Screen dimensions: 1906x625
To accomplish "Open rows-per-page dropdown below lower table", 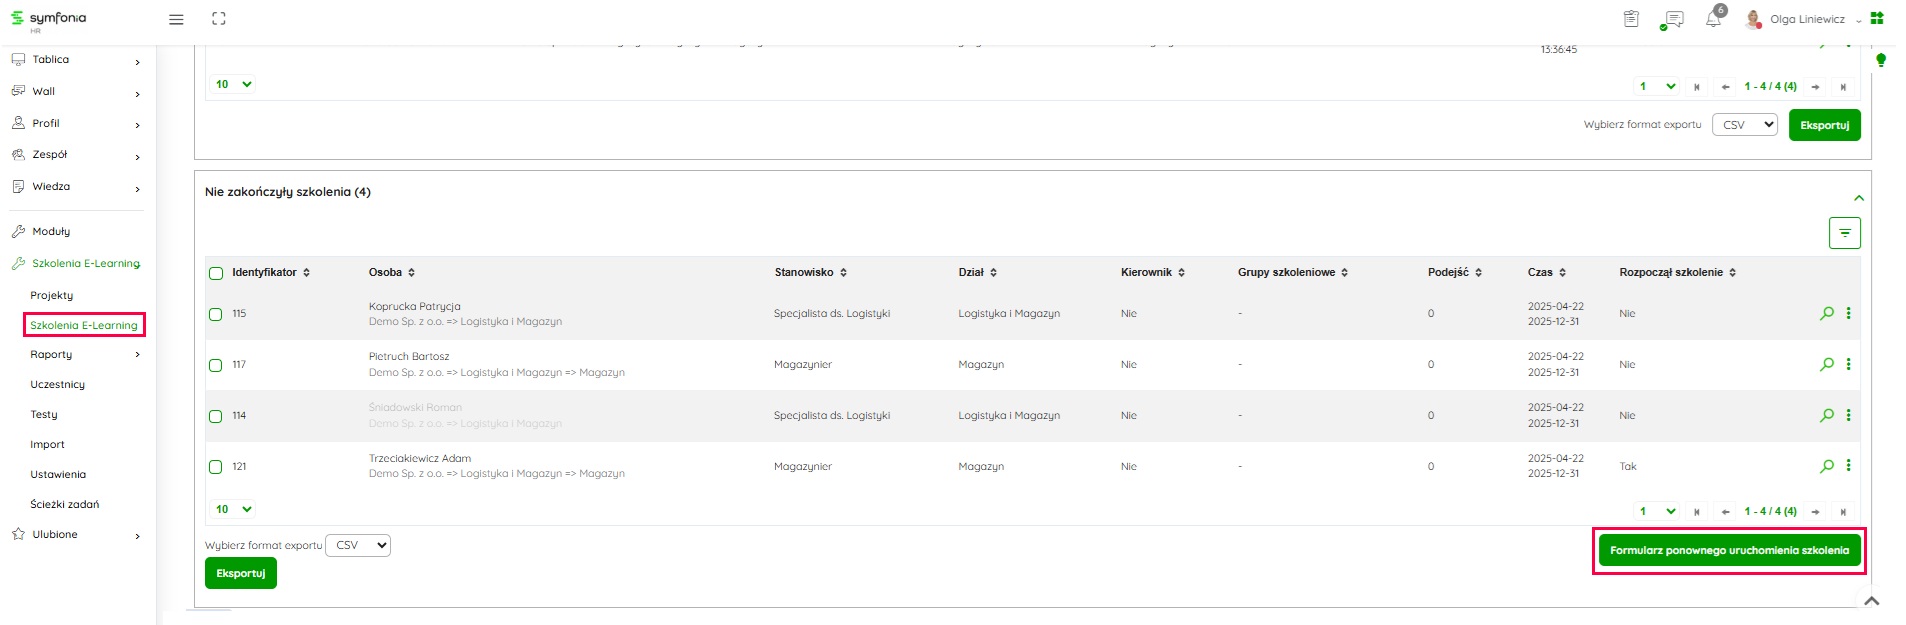I will point(233,509).
